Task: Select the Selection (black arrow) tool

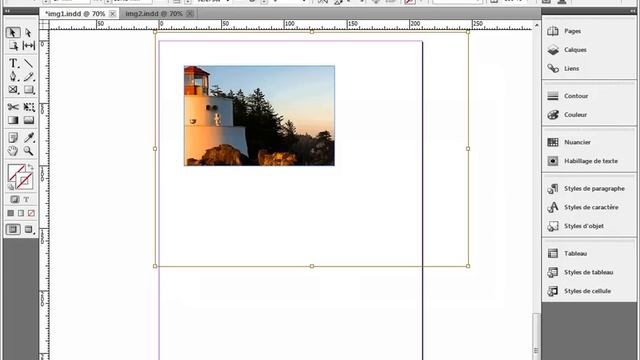Action: click(x=13, y=33)
